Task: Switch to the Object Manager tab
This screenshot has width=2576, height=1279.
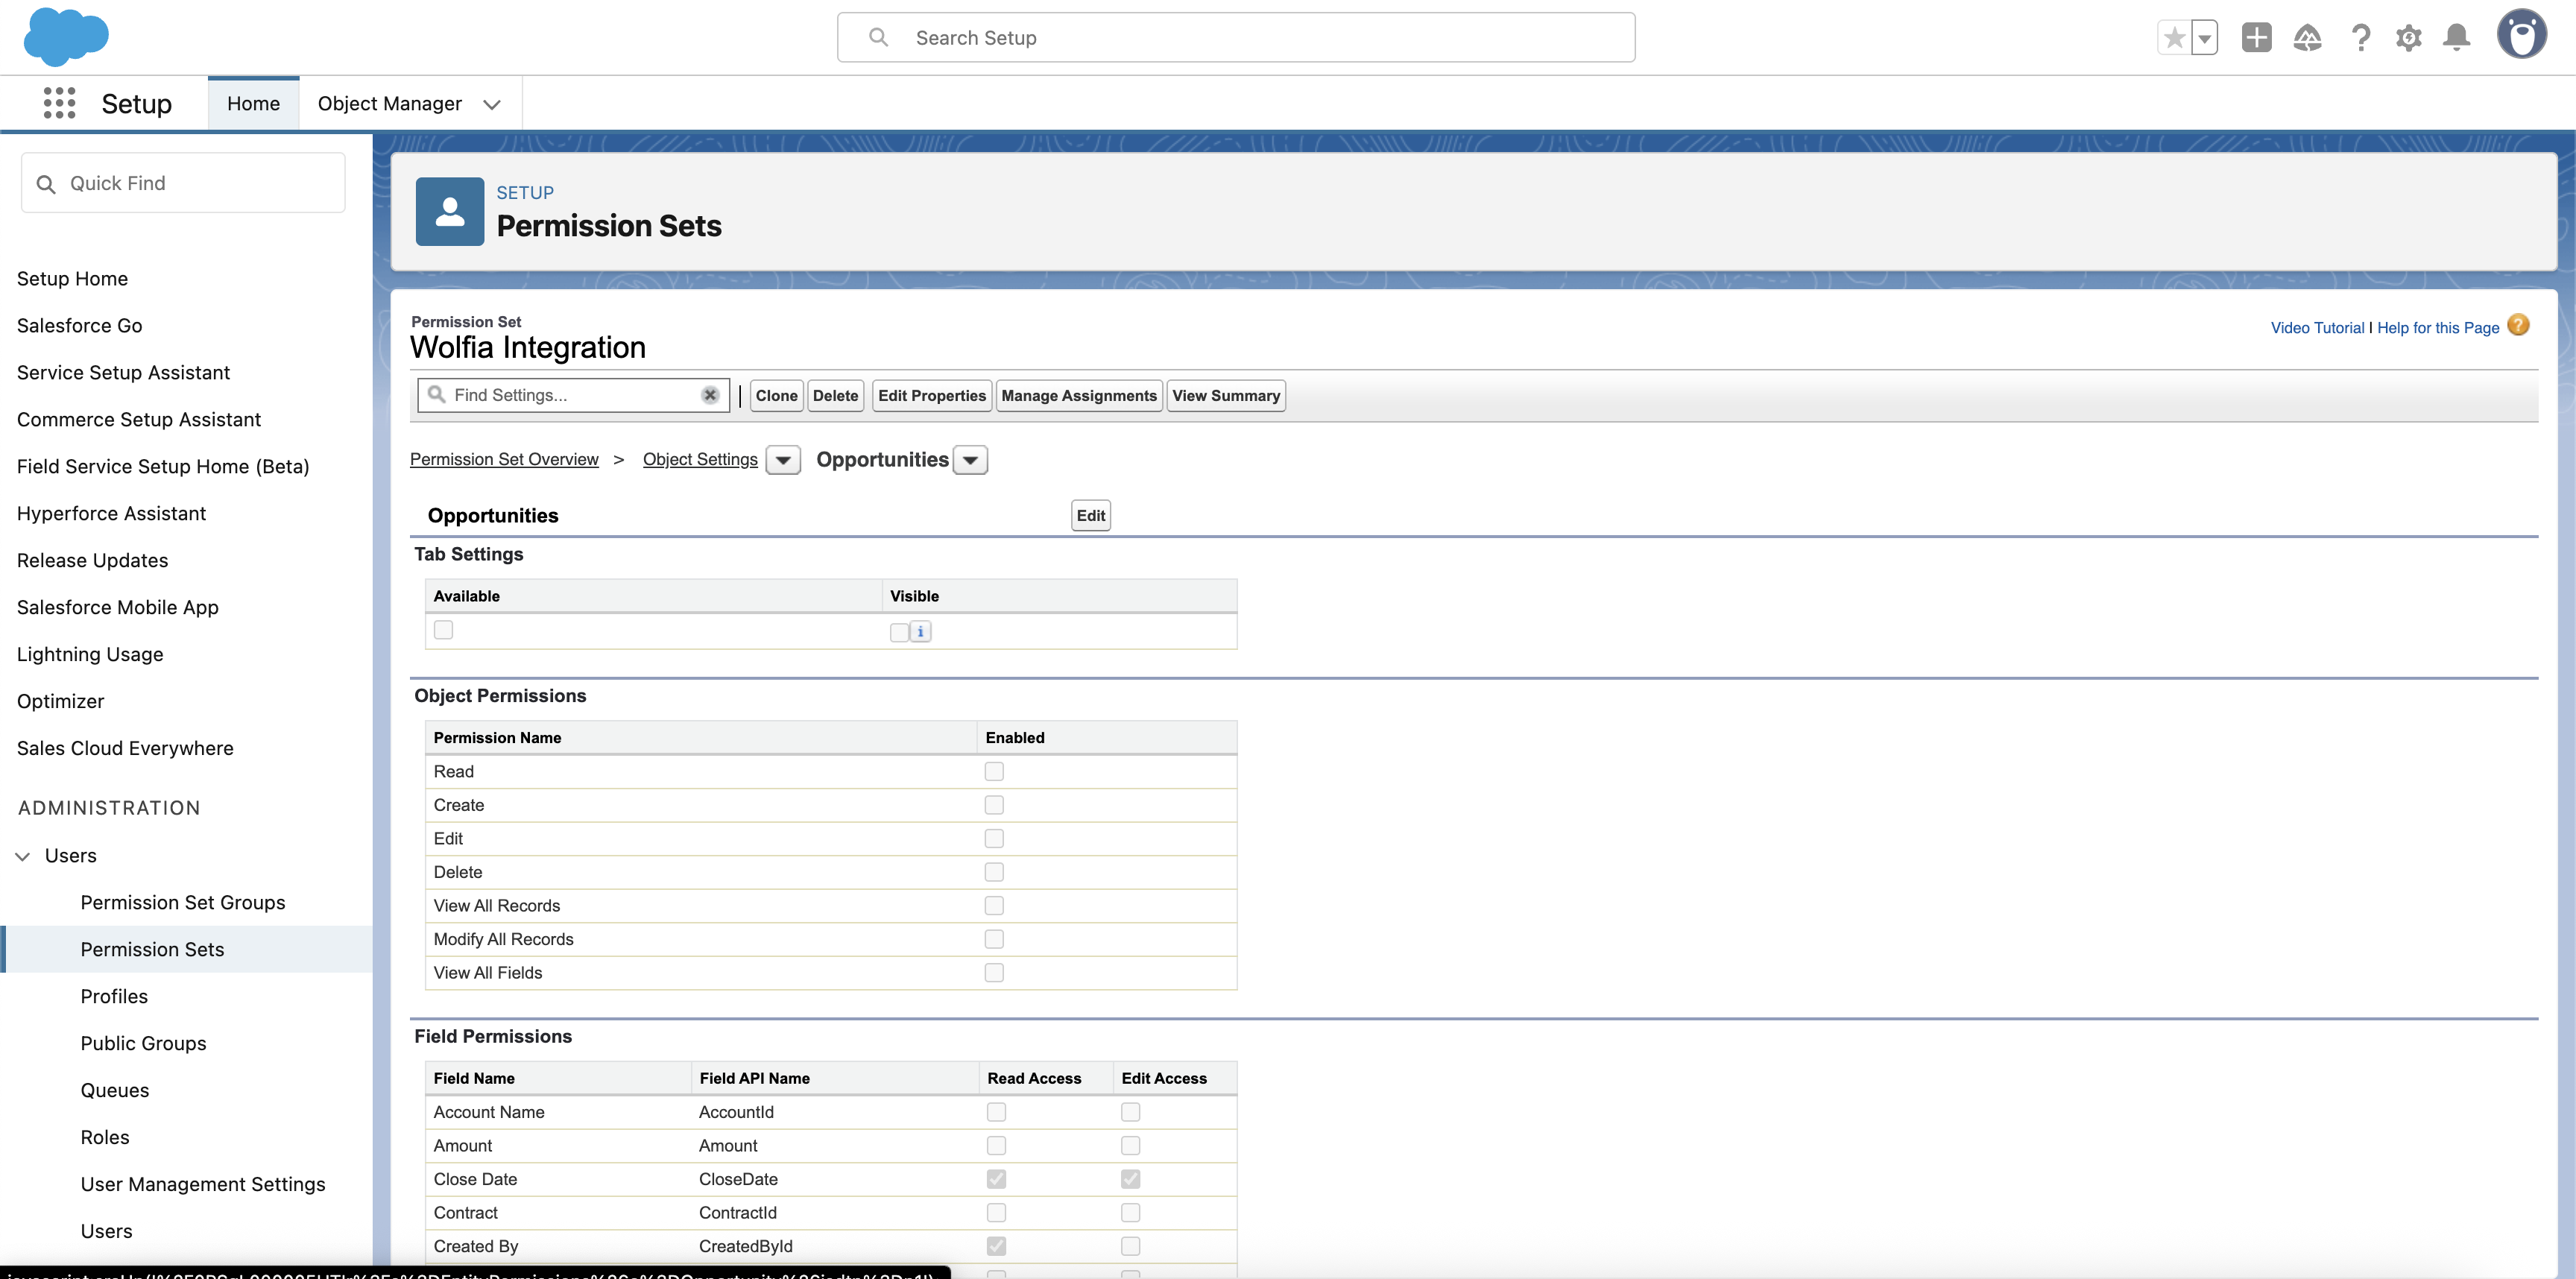Action: point(390,103)
